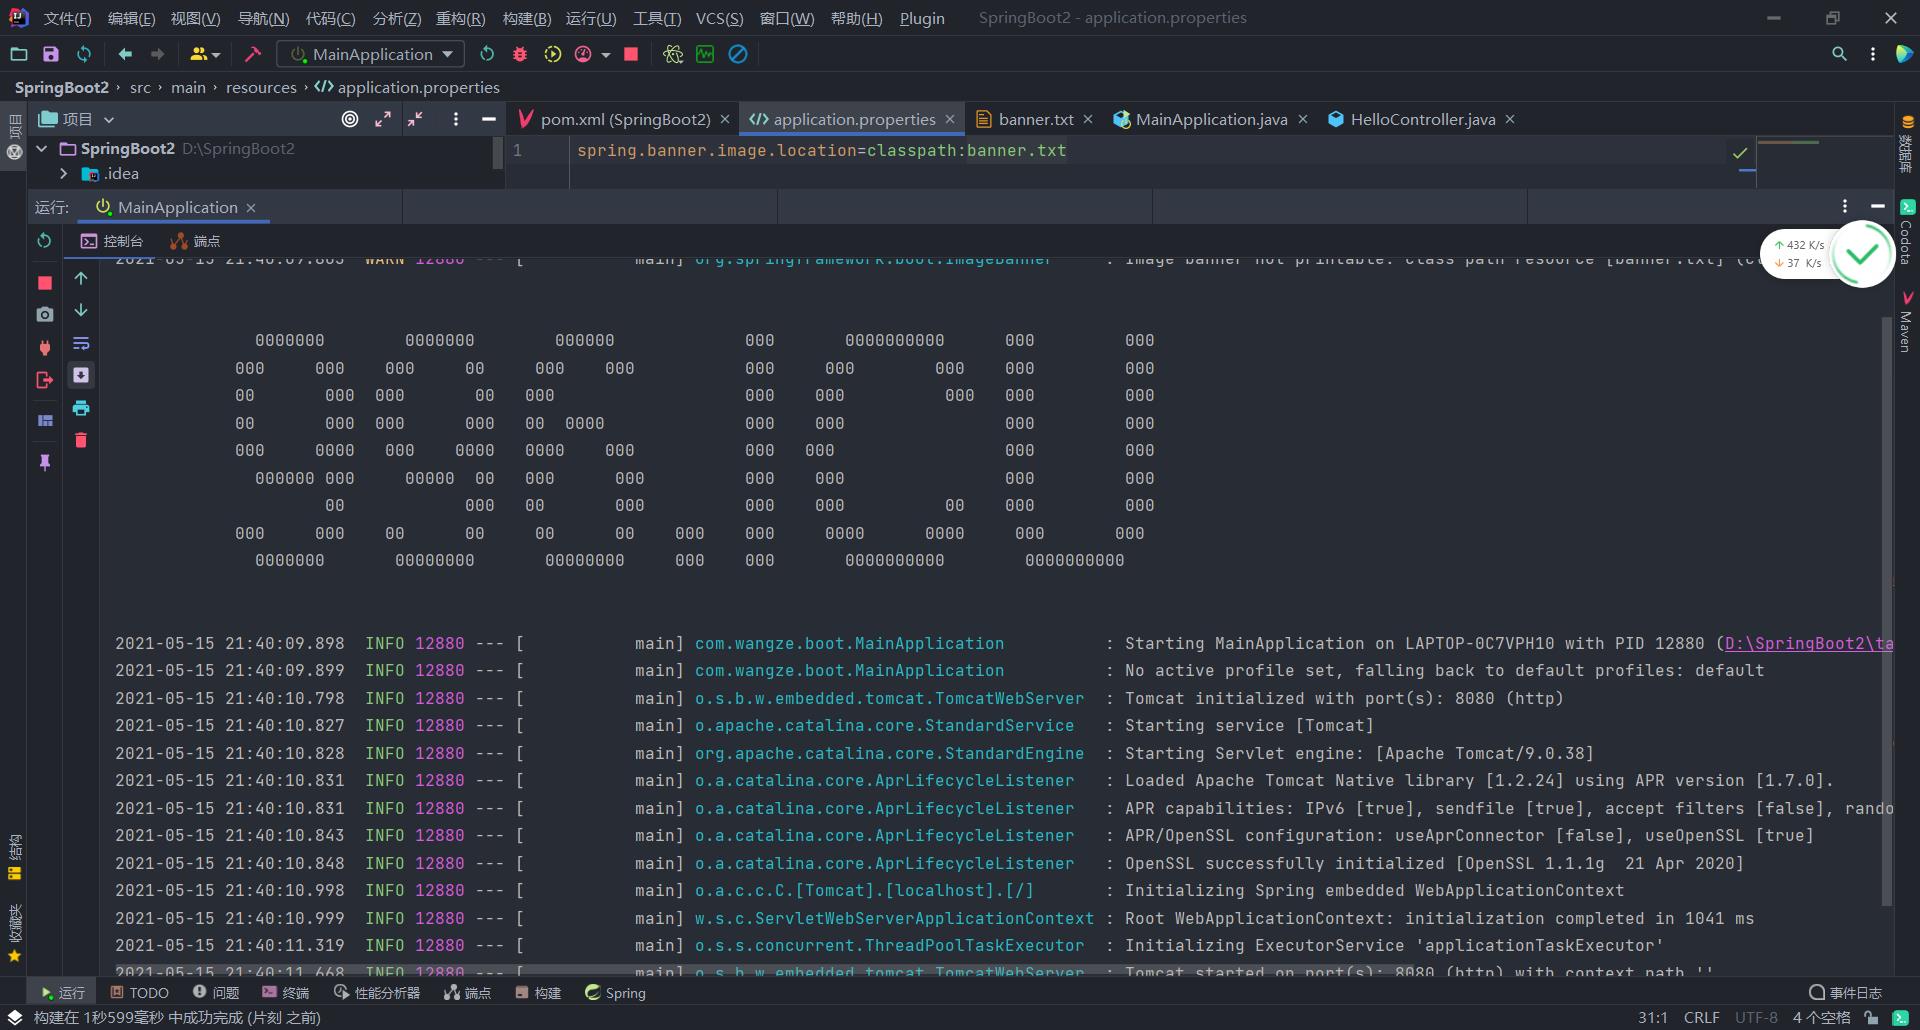Clear console with the trash icon
Viewport: 1920px width, 1030px height.
[x=81, y=440]
